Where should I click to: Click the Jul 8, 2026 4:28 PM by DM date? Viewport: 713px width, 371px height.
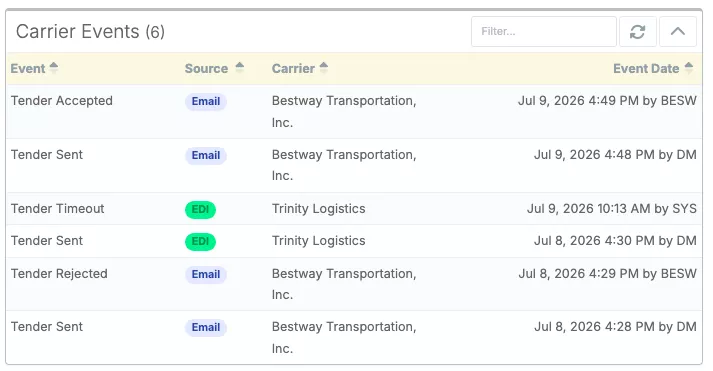(x=615, y=326)
